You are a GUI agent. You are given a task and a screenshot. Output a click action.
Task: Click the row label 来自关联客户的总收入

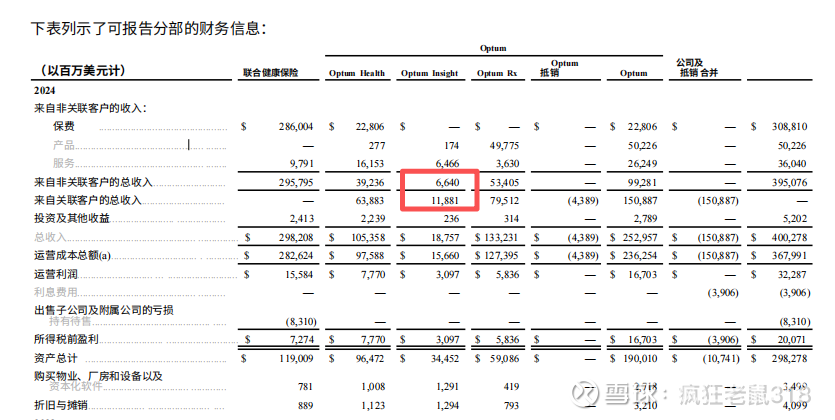click(x=88, y=200)
